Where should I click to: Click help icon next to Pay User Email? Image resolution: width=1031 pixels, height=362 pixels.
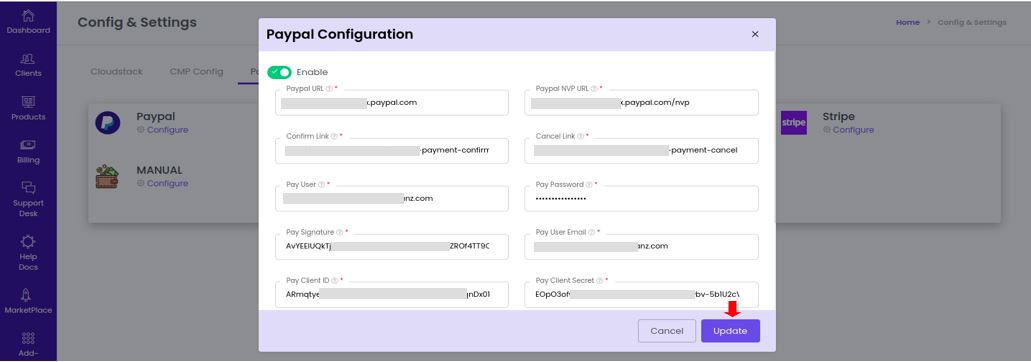592,233
